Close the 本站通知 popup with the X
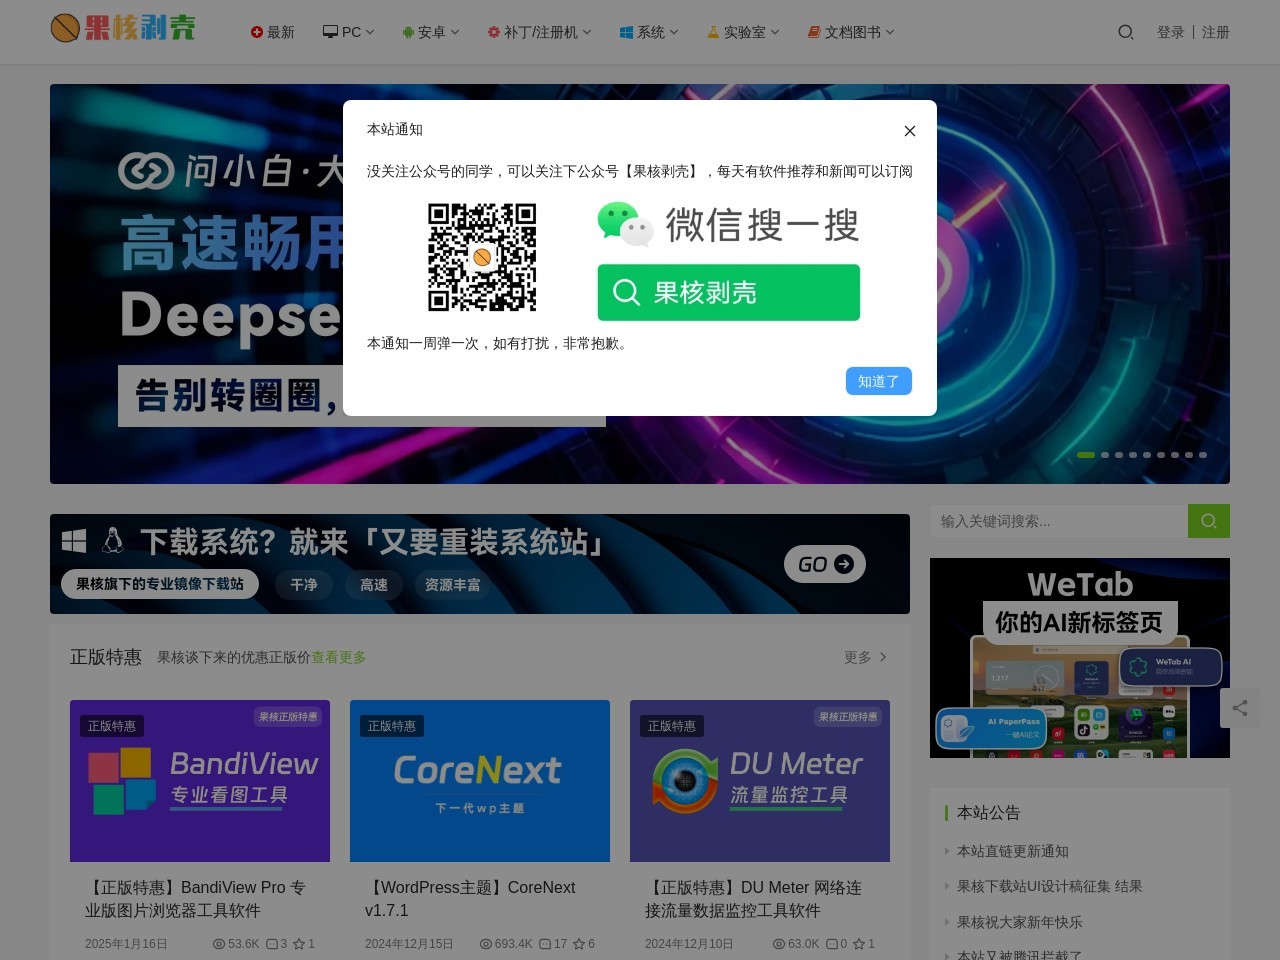Screen dimensions: 1280x960 point(909,131)
